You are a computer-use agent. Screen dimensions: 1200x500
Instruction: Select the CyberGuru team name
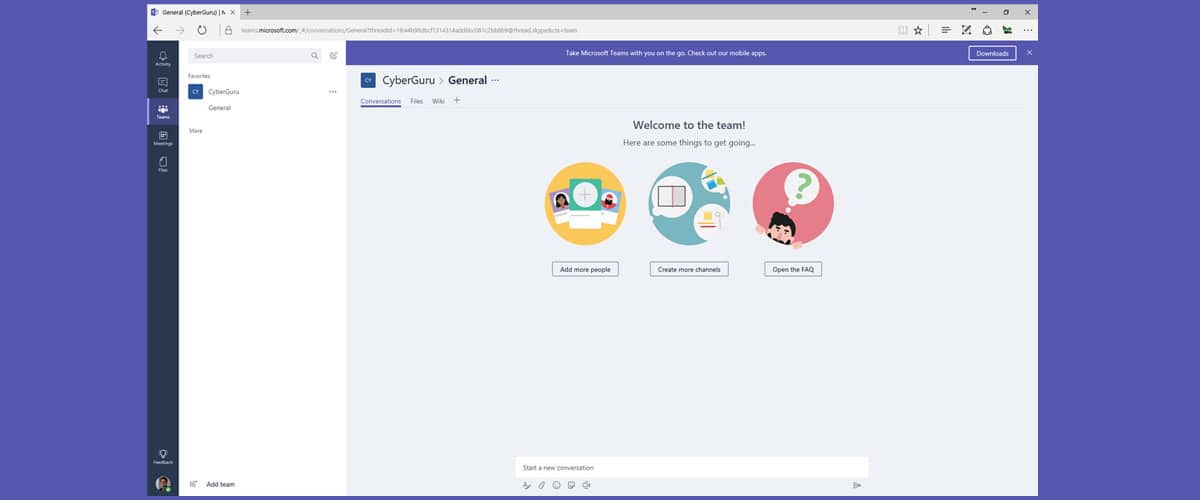point(224,91)
